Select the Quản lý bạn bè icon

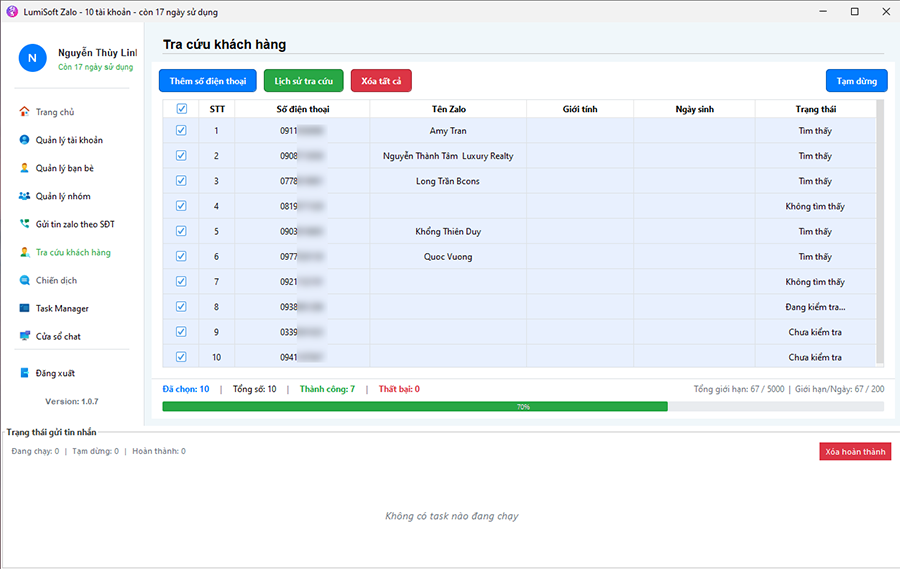[x=24, y=168]
